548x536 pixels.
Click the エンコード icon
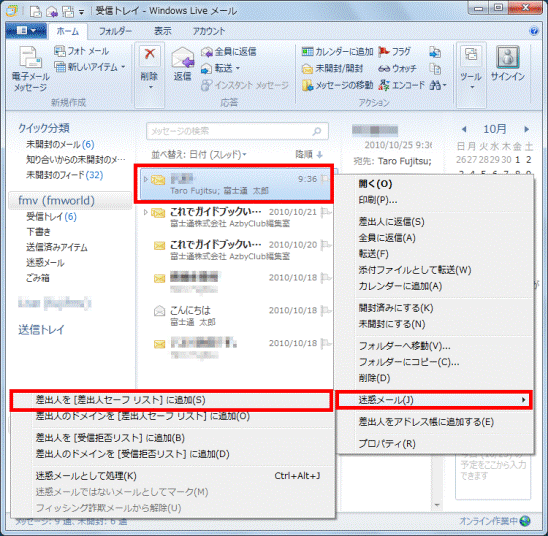coord(384,85)
